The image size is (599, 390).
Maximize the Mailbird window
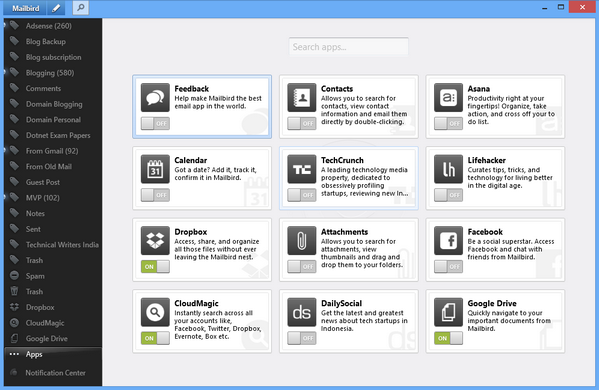click(x=561, y=7)
